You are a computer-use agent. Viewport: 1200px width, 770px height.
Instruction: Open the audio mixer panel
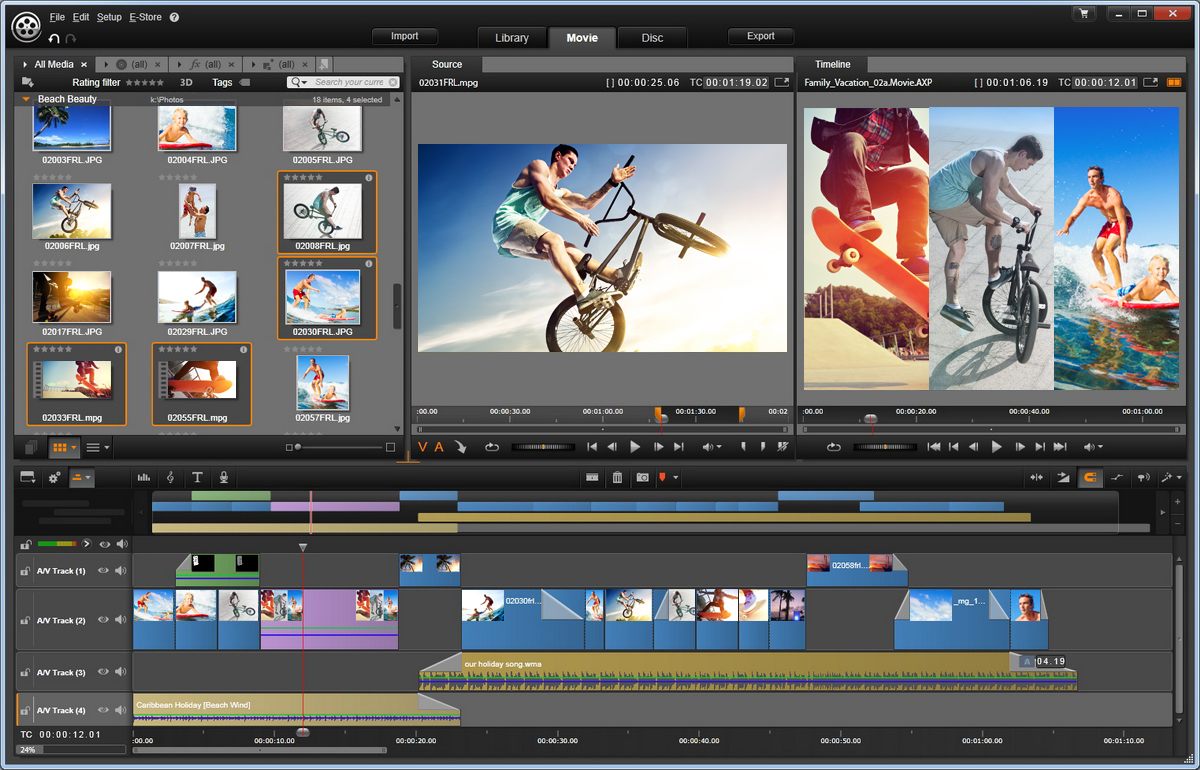pos(143,477)
